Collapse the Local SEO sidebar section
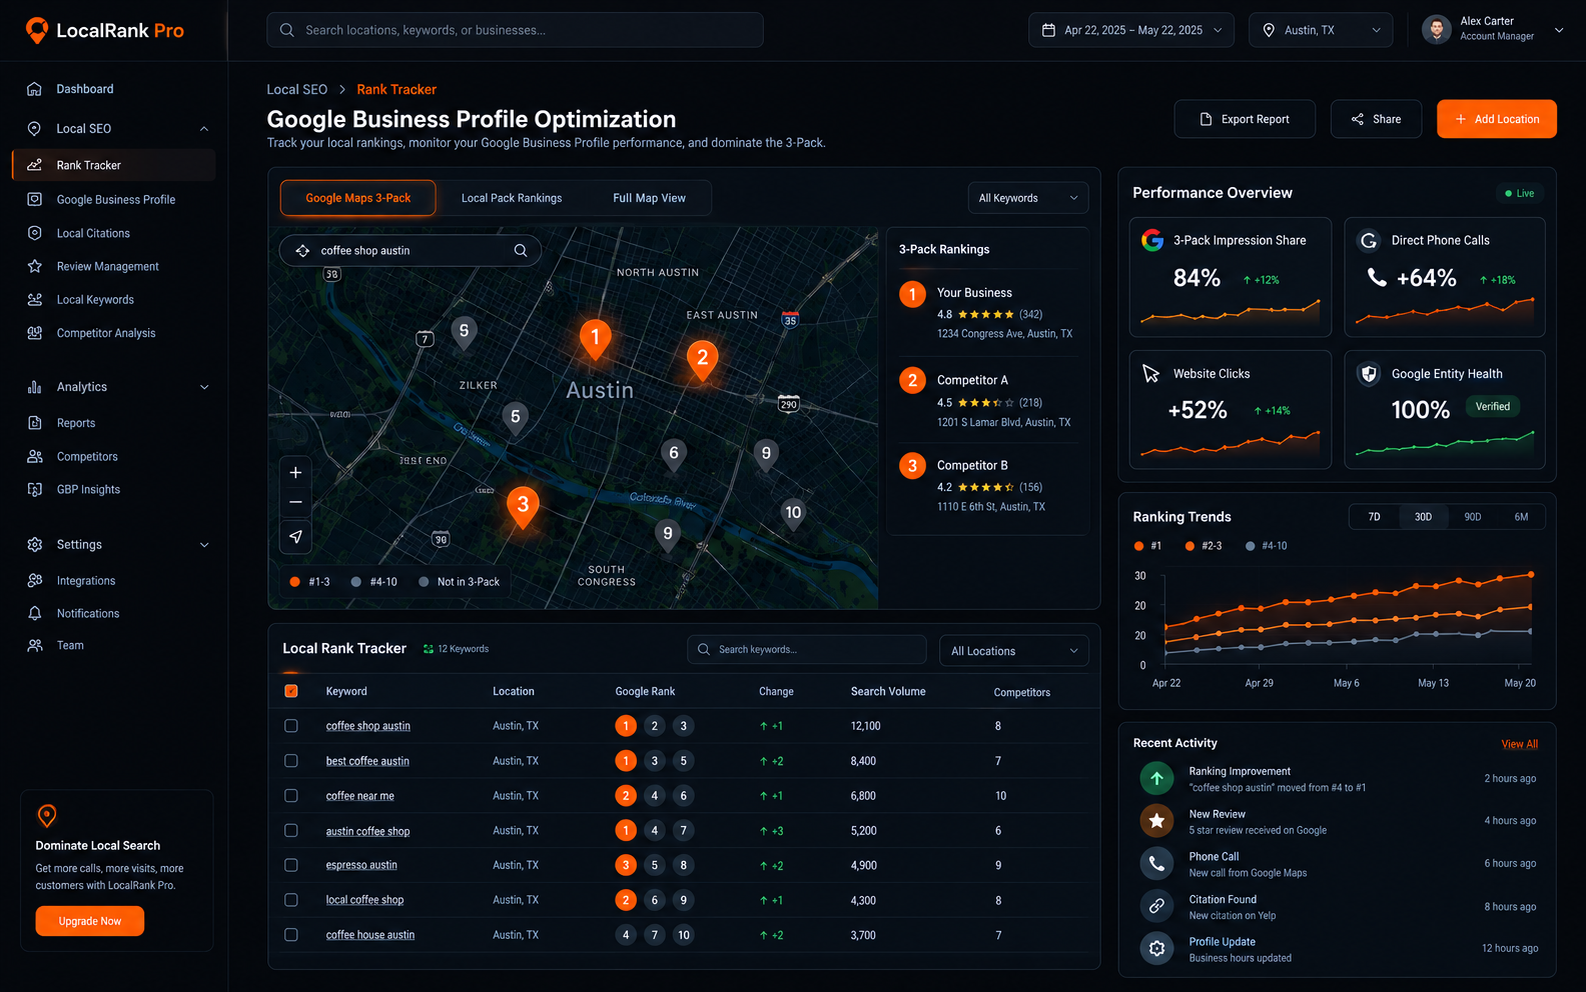This screenshot has width=1586, height=992. pos(204,129)
